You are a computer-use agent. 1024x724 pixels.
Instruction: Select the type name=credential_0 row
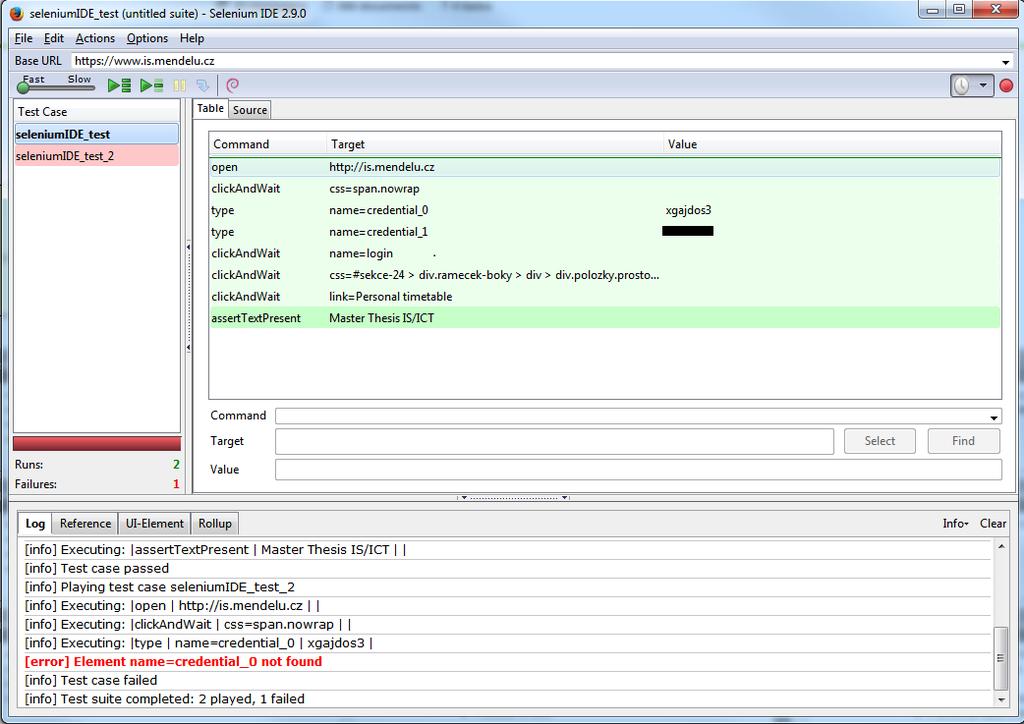tap(605, 210)
